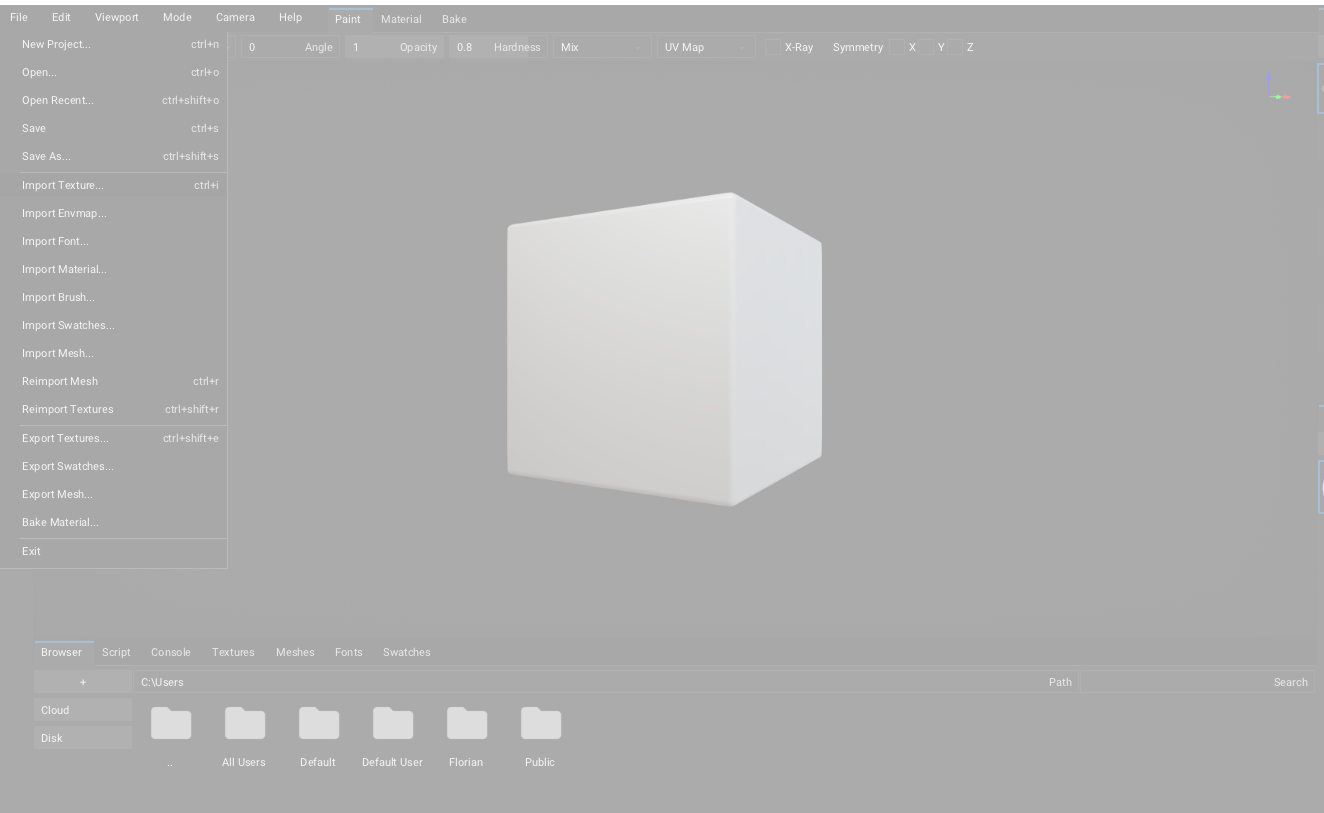Open the UV Map dropdown

click(x=706, y=46)
